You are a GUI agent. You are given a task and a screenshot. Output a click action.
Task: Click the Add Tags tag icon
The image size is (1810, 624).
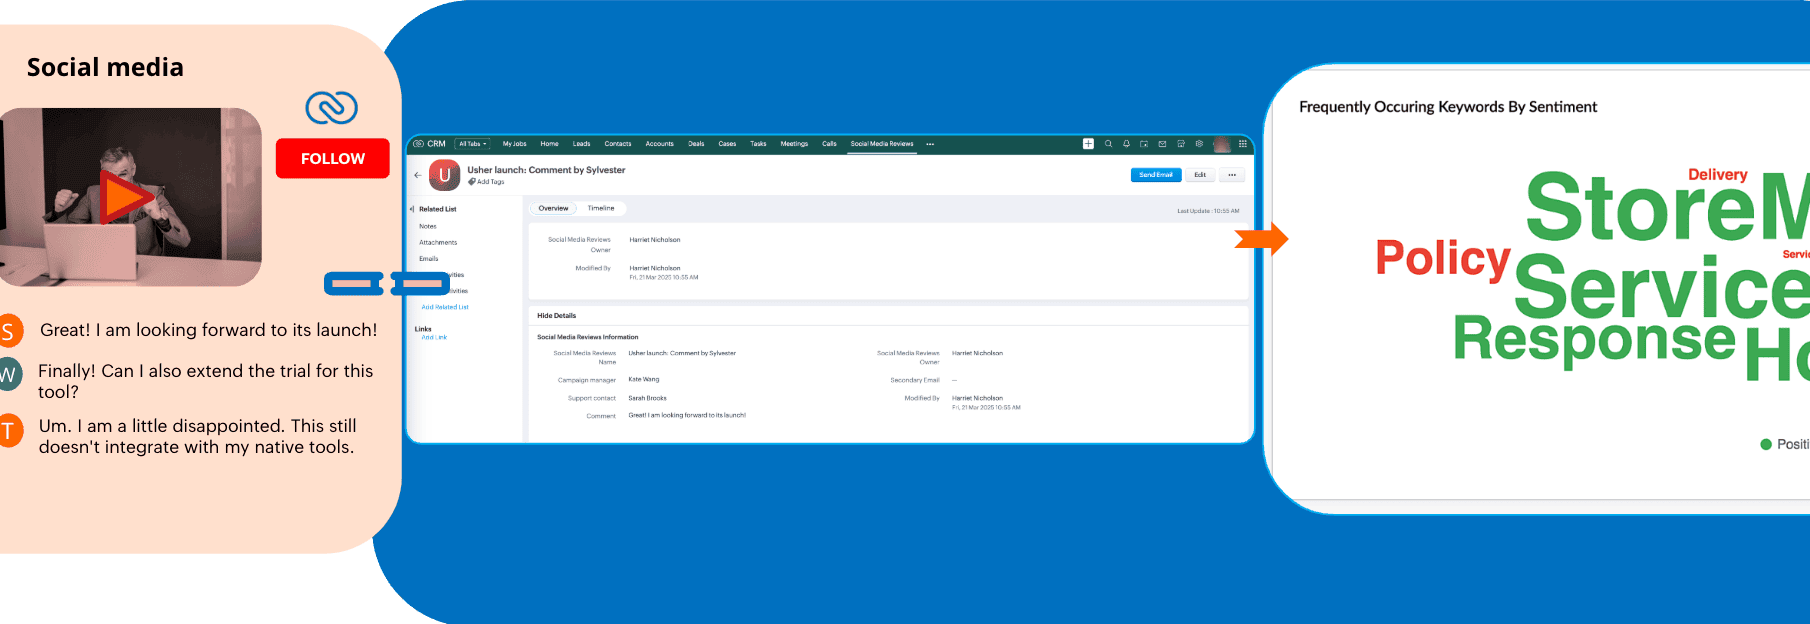pyautogui.click(x=472, y=182)
